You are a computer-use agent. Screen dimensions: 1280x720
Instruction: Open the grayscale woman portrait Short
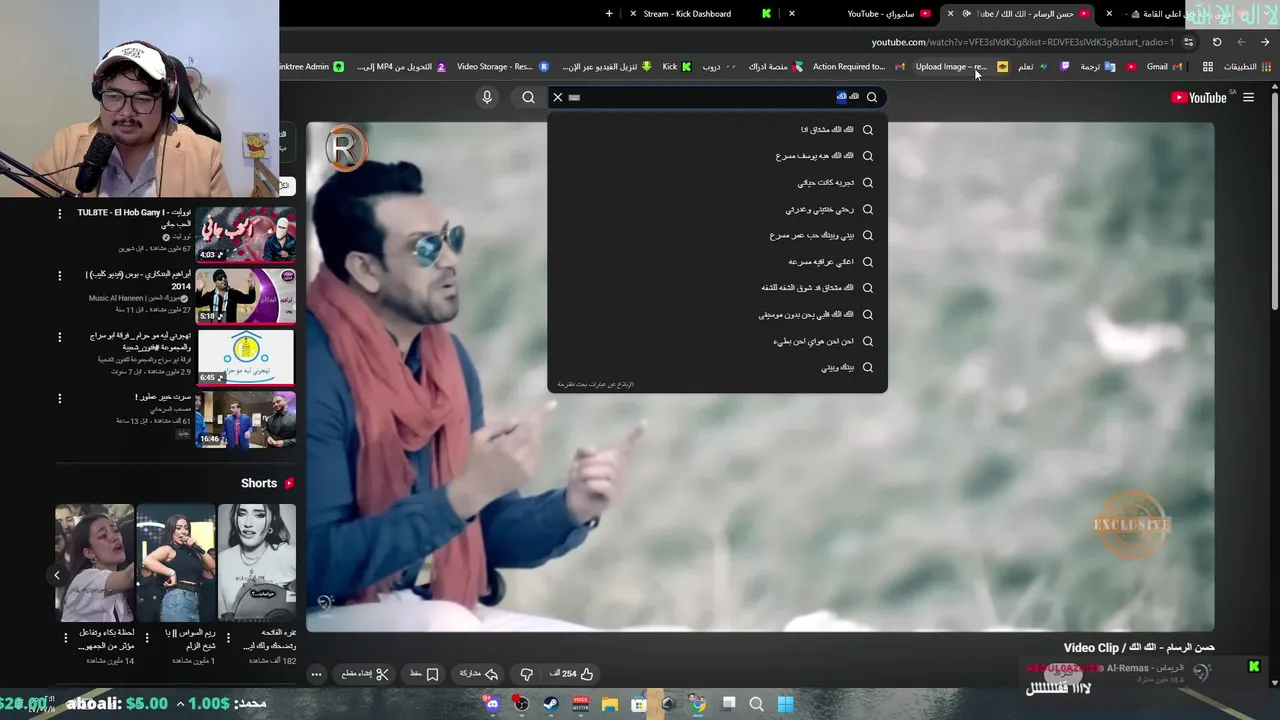257,563
